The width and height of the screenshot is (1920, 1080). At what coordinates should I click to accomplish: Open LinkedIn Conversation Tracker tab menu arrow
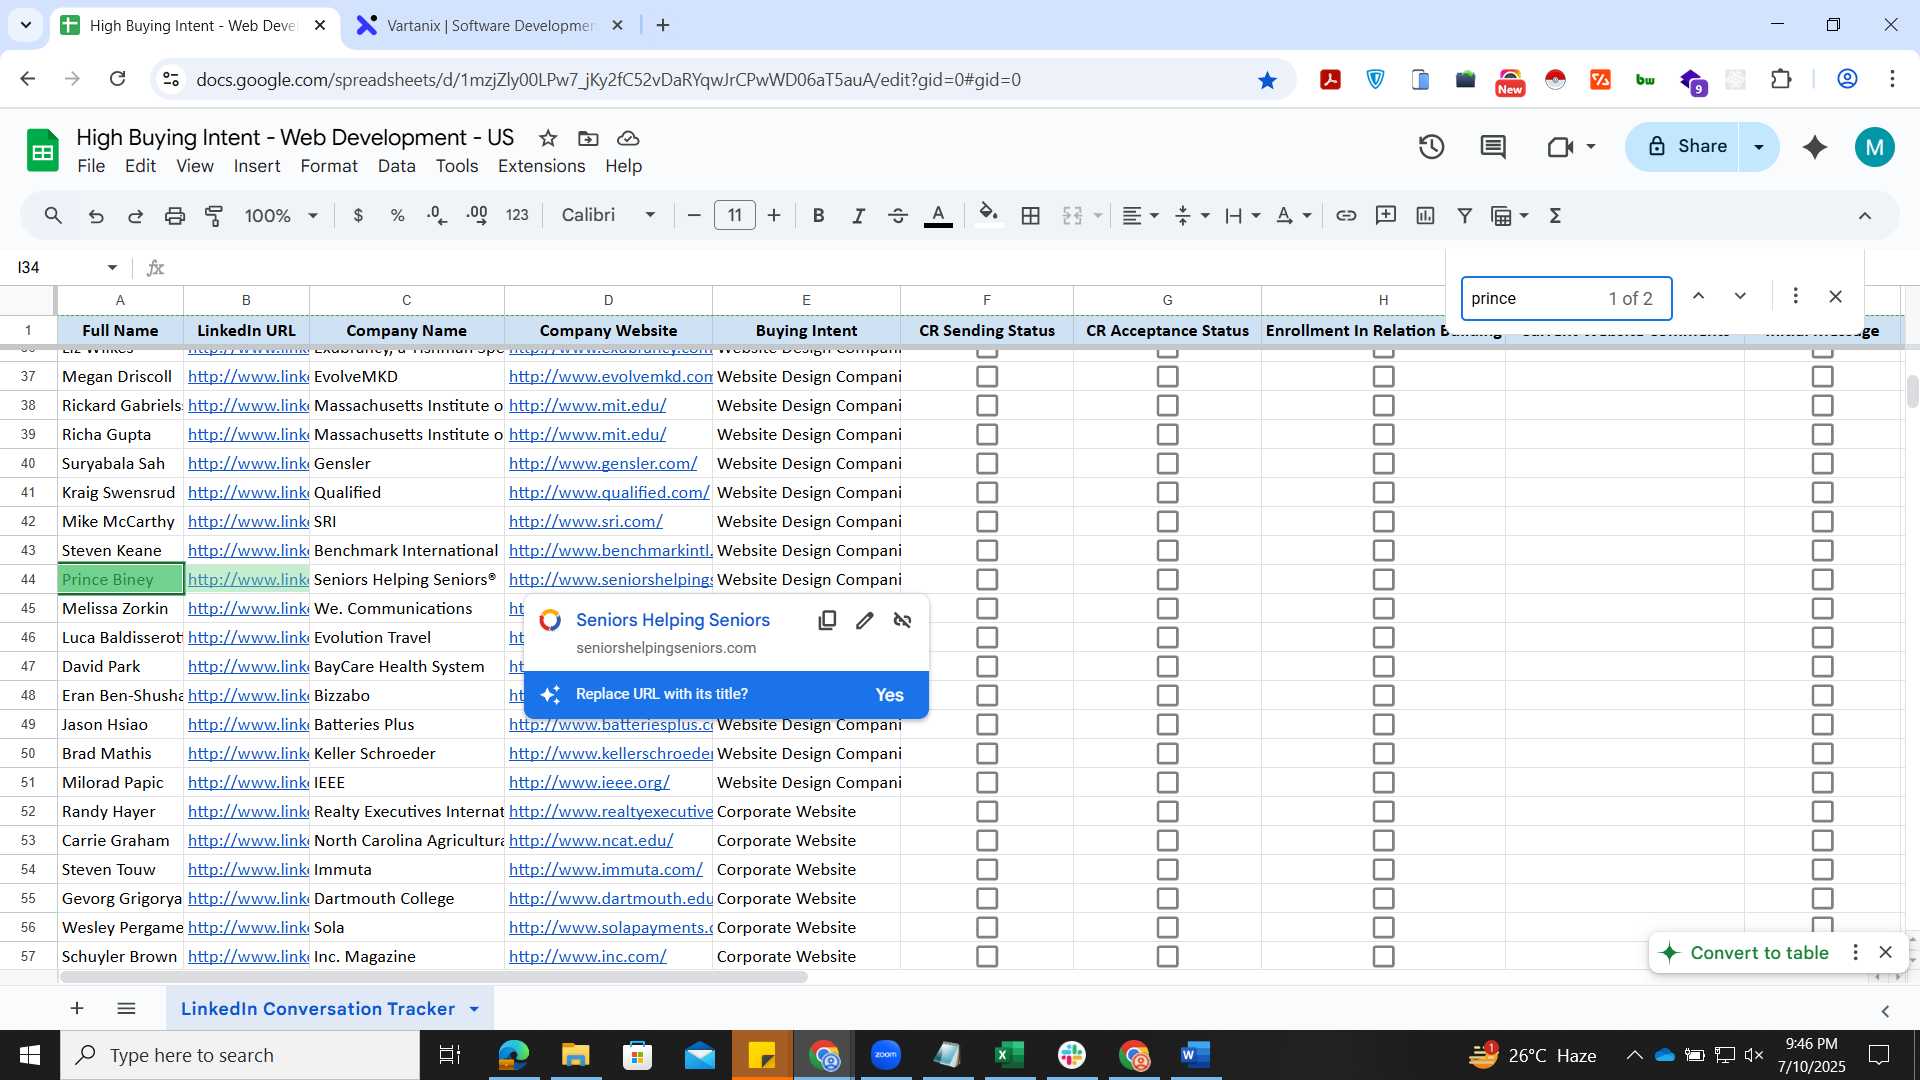pos(474,1009)
